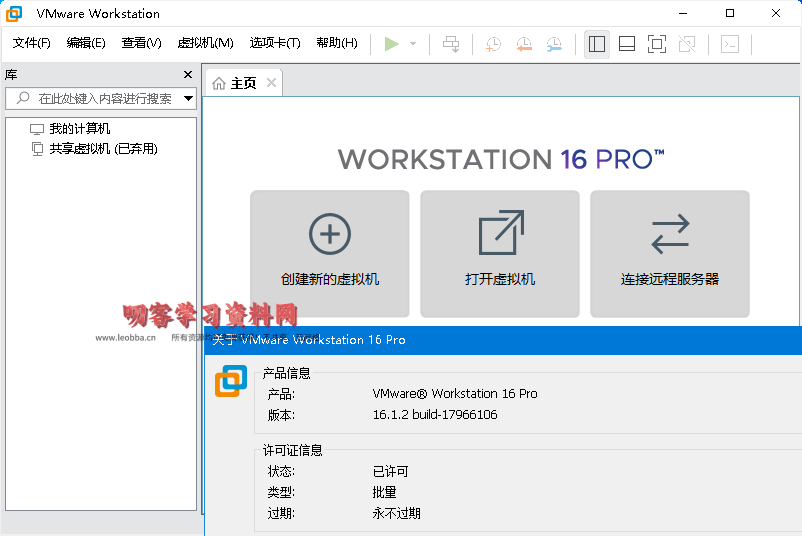Revert to snapshot toolbar icon
Image resolution: width=802 pixels, height=536 pixels.
(524, 44)
